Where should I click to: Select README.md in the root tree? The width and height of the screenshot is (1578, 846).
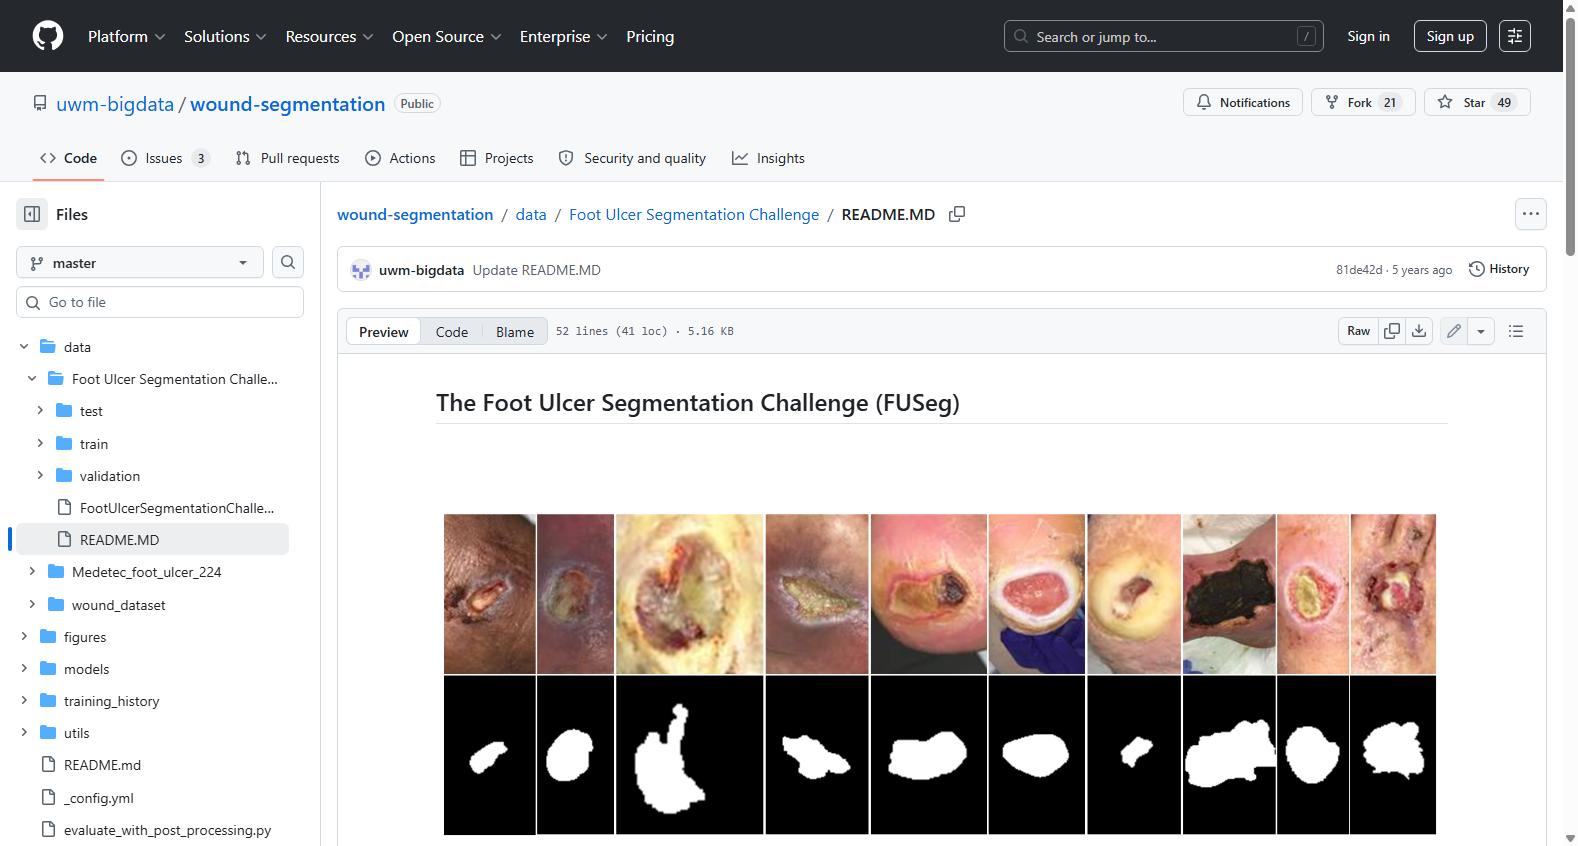(102, 765)
